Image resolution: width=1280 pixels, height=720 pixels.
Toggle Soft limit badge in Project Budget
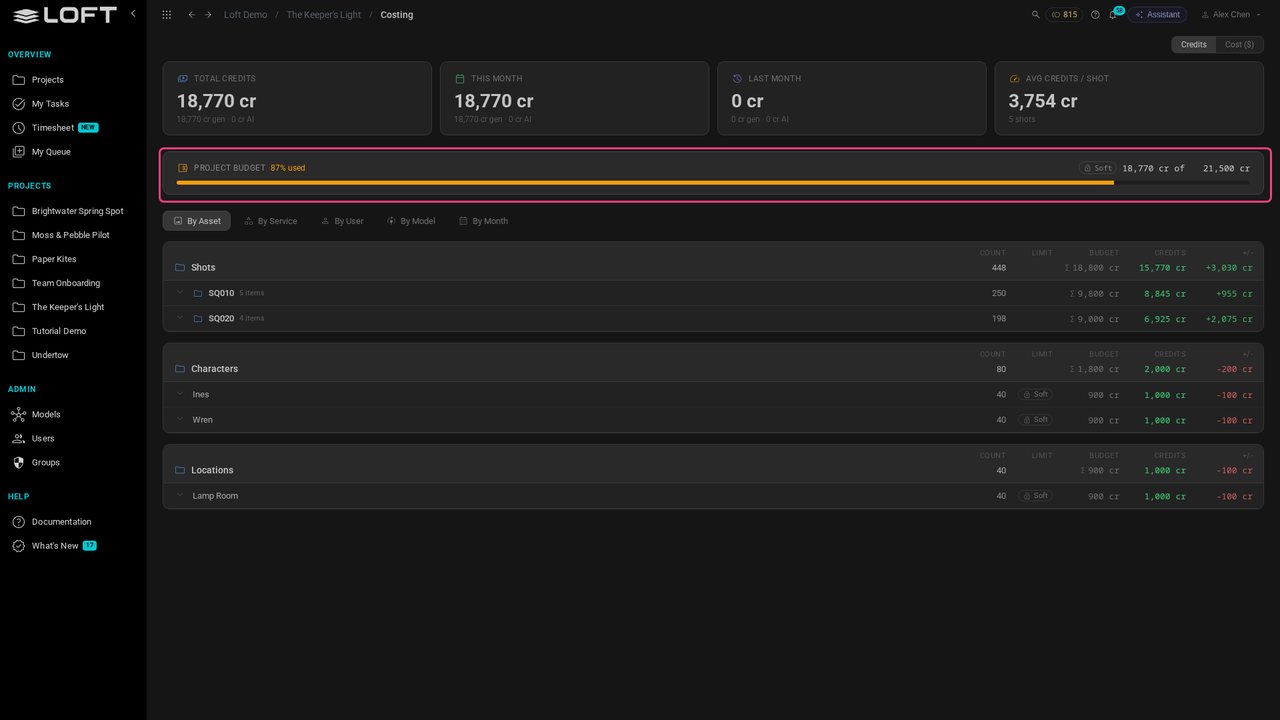[1097, 168]
